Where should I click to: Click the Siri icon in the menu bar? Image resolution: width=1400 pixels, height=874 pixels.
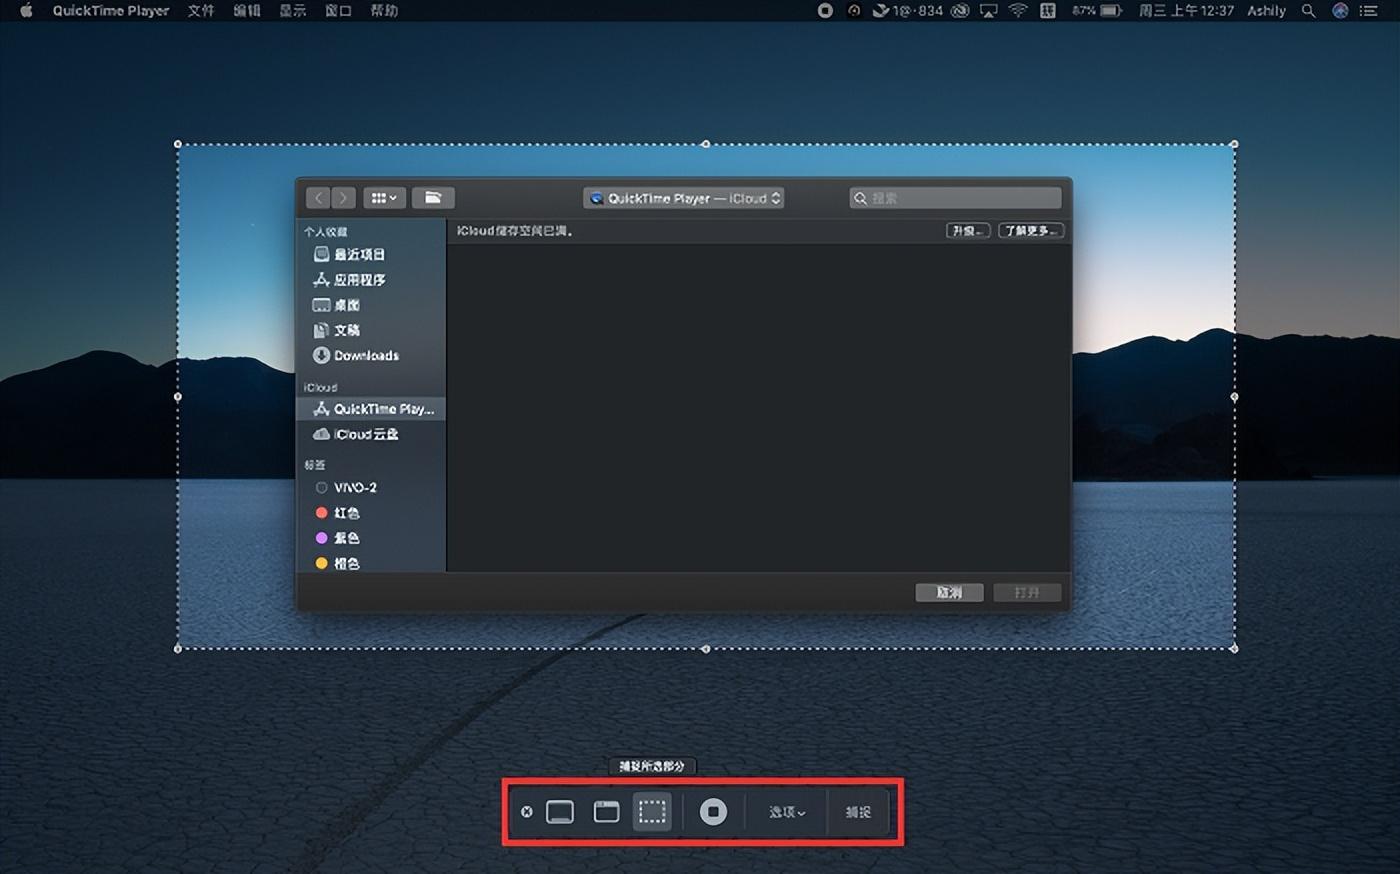1340,10
